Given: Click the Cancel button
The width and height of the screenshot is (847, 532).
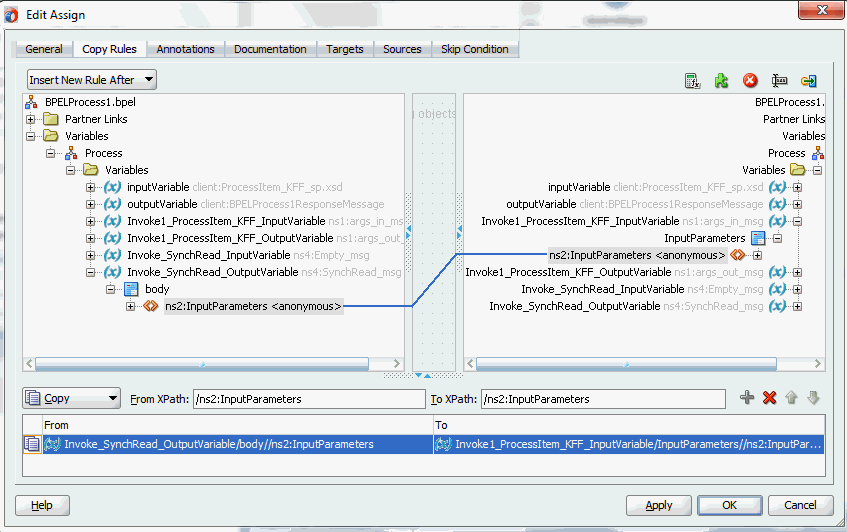Looking at the screenshot, I should 800,505.
